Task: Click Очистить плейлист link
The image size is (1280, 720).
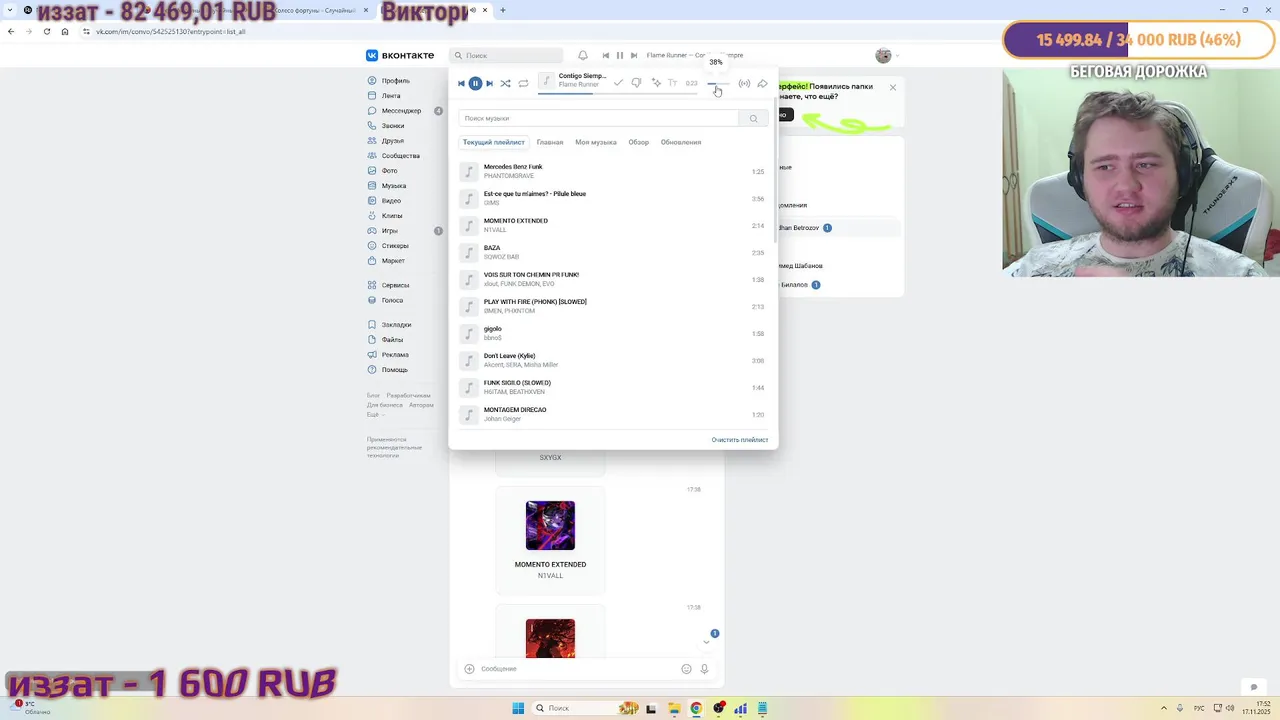Action: pyautogui.click(x=740, y=440)
